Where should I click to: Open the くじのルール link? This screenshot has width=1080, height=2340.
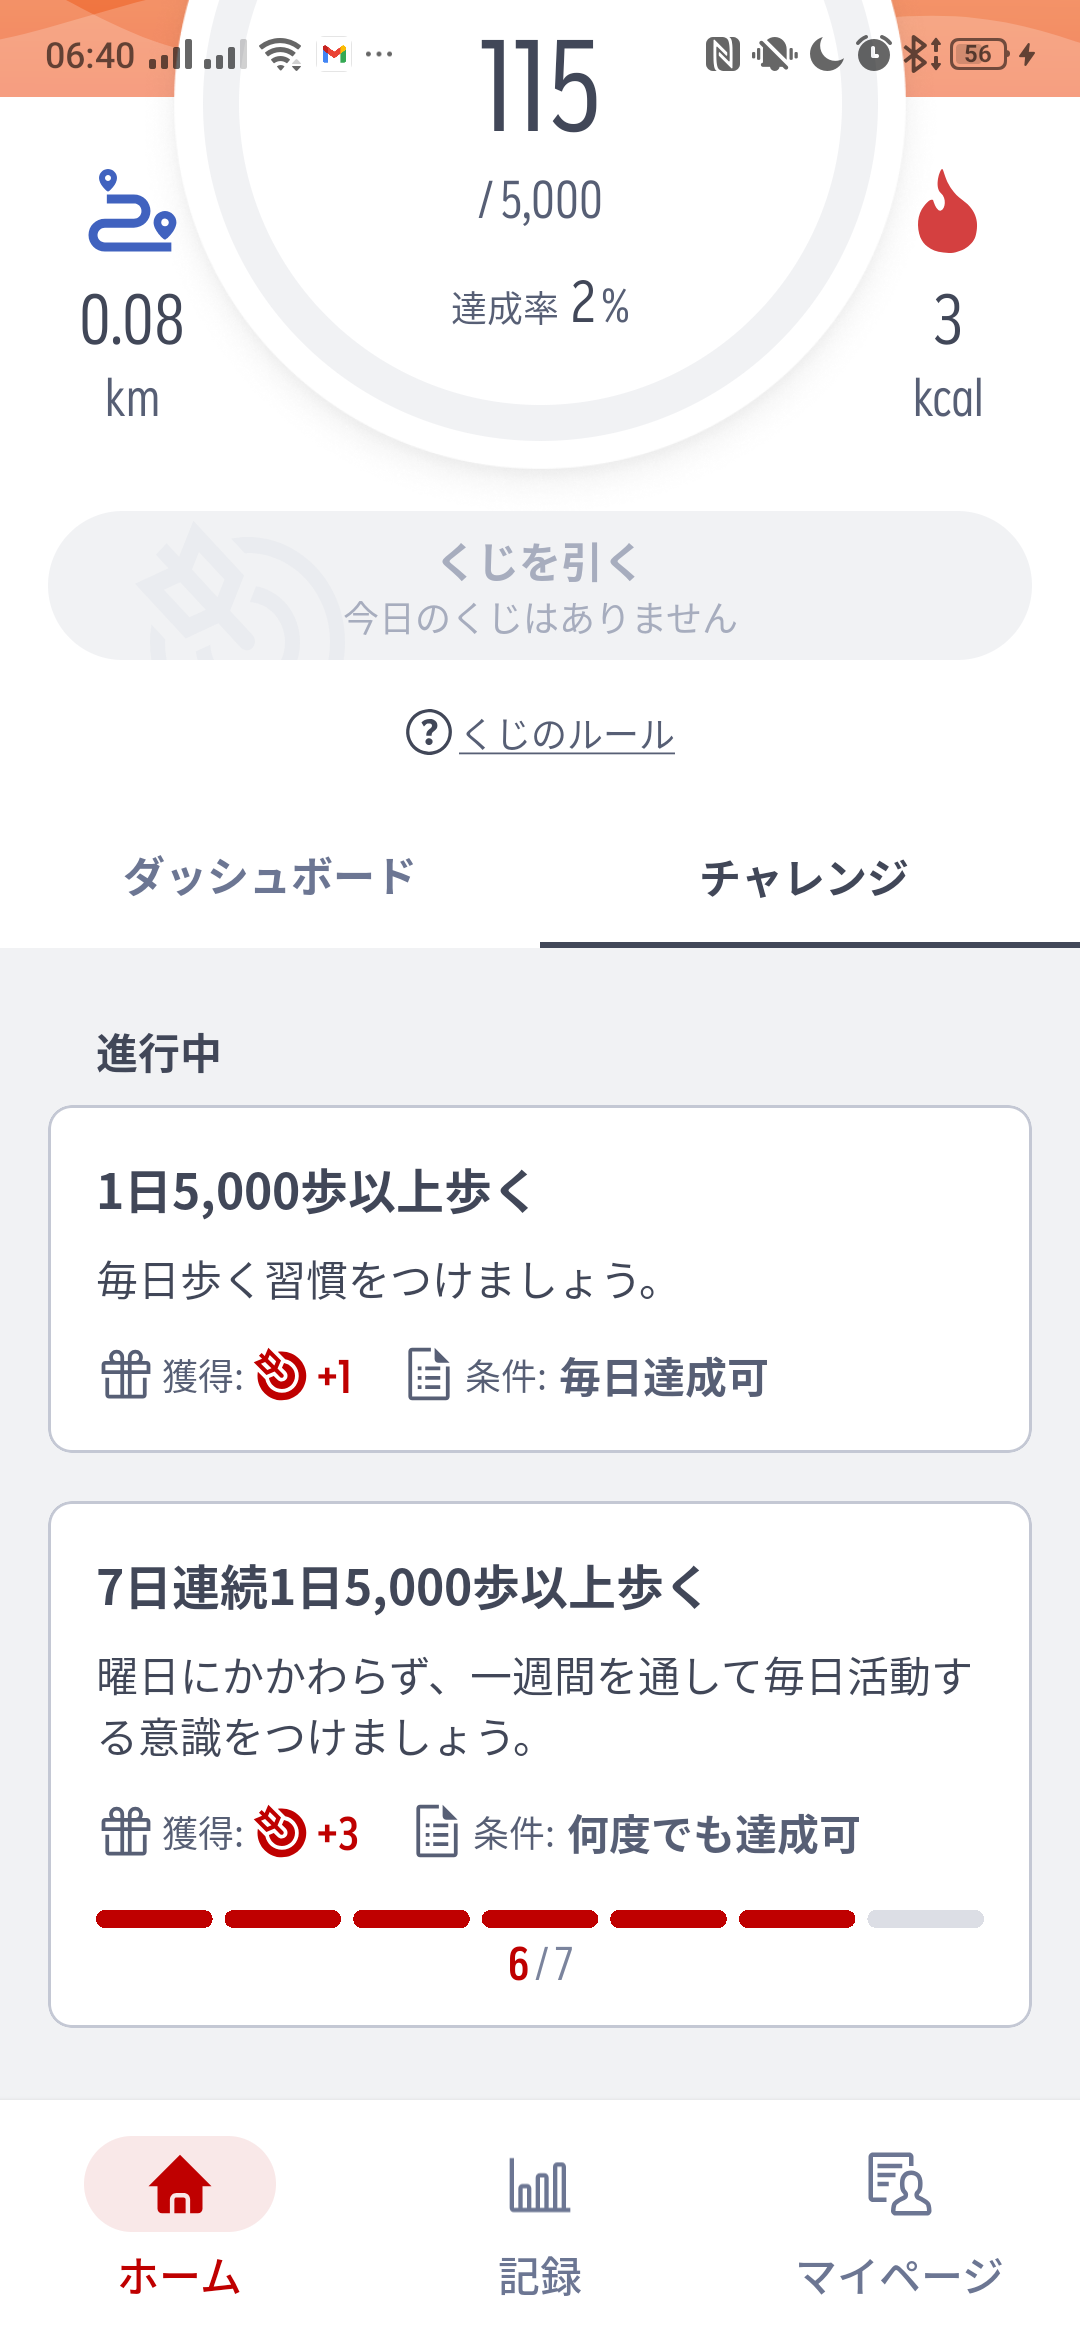[x=567, y=734]
